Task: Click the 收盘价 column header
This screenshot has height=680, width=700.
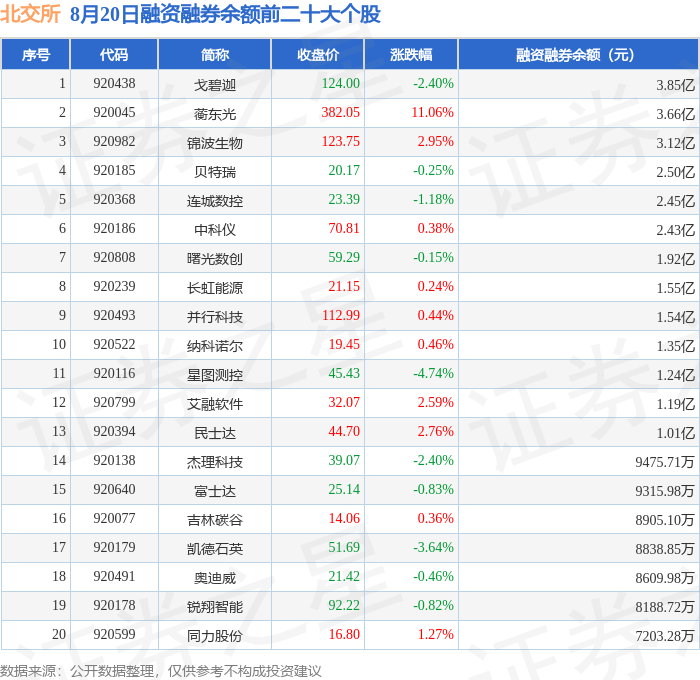Action: tap(318, 54)
